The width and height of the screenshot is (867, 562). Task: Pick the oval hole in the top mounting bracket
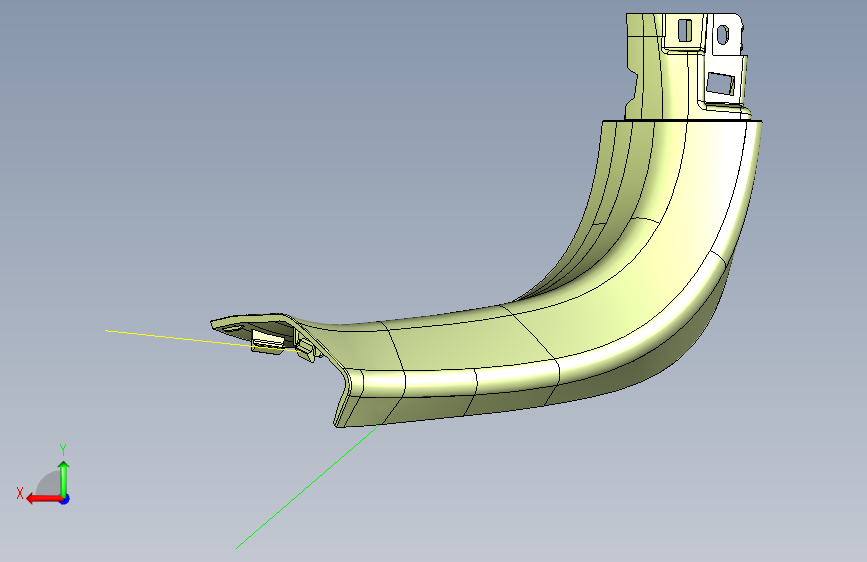[x=722, y=35]
